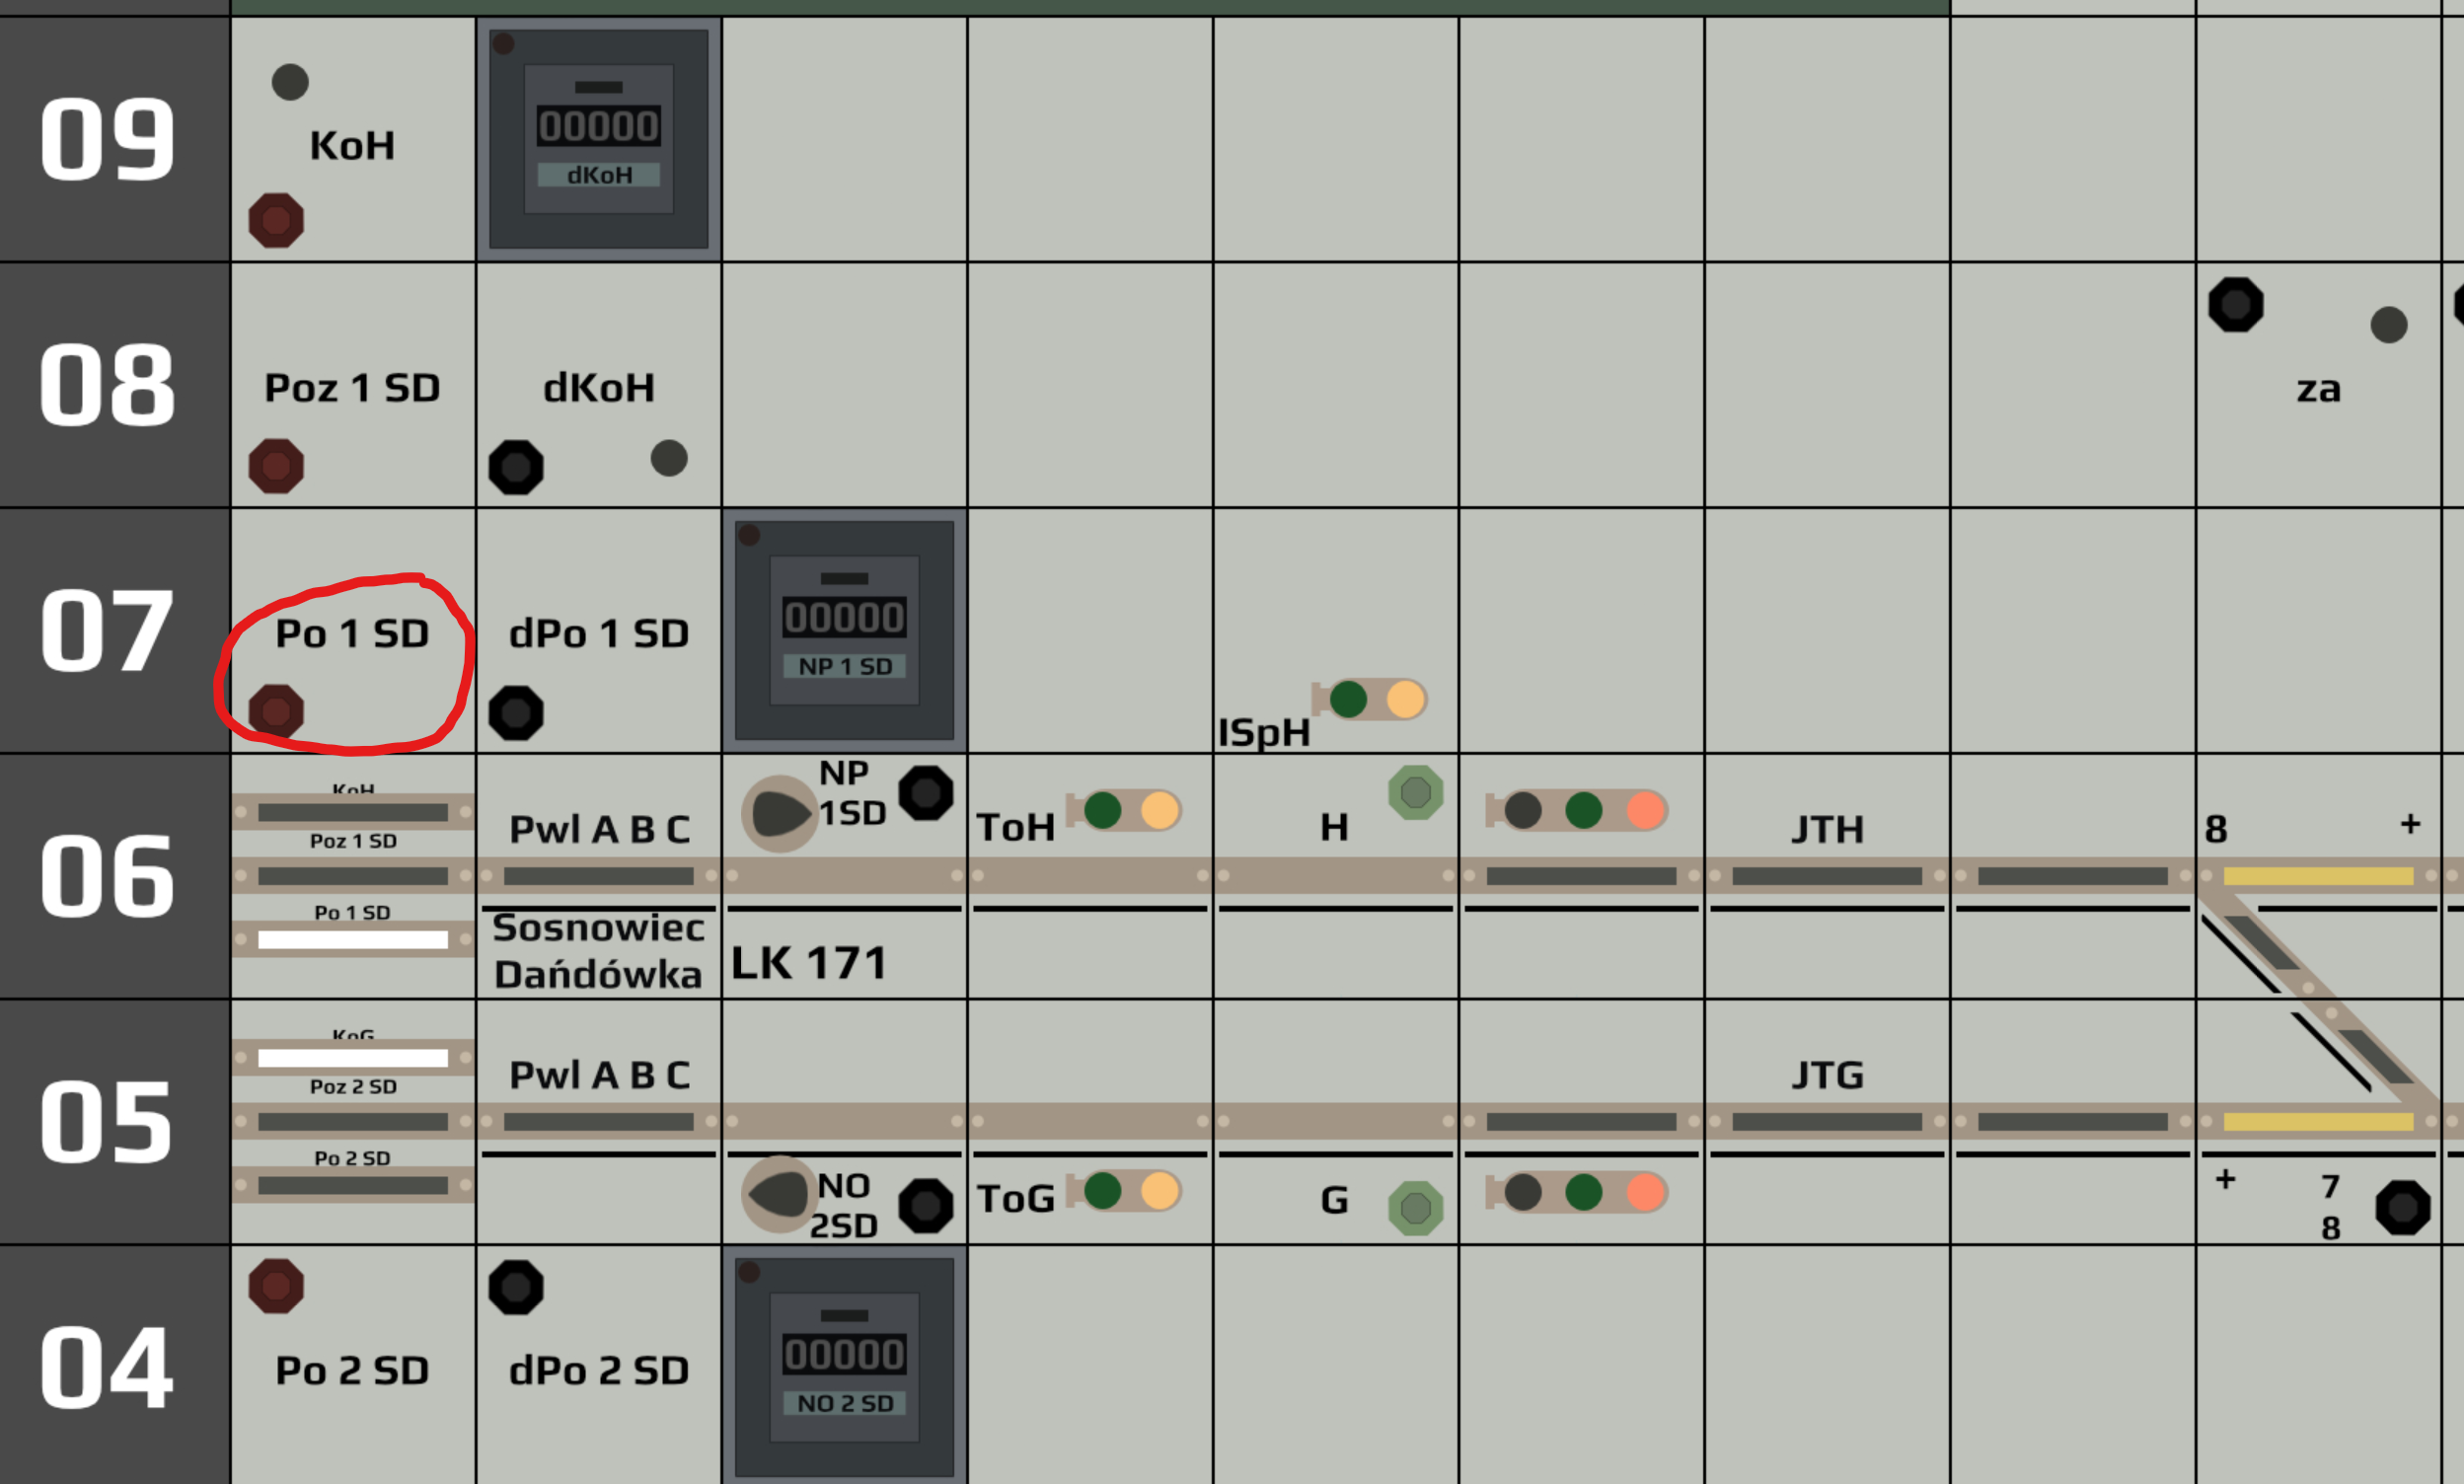This screenshot has width=2464, height=1484.
Task: Toggle the NP 1SD rotary switch
Action: coord(780,814)
